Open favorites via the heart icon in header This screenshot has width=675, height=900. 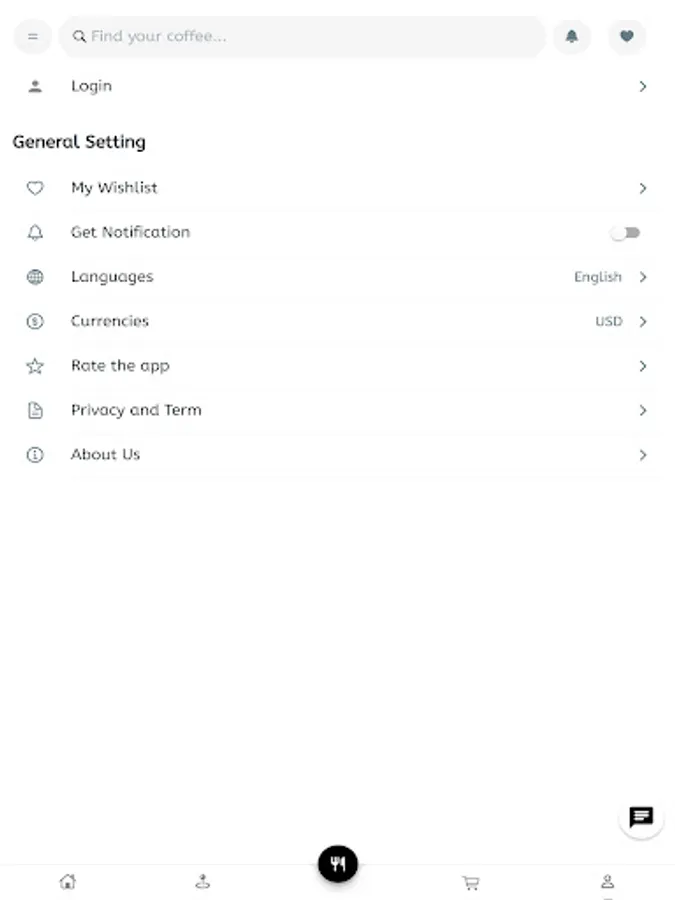[627, 37]
